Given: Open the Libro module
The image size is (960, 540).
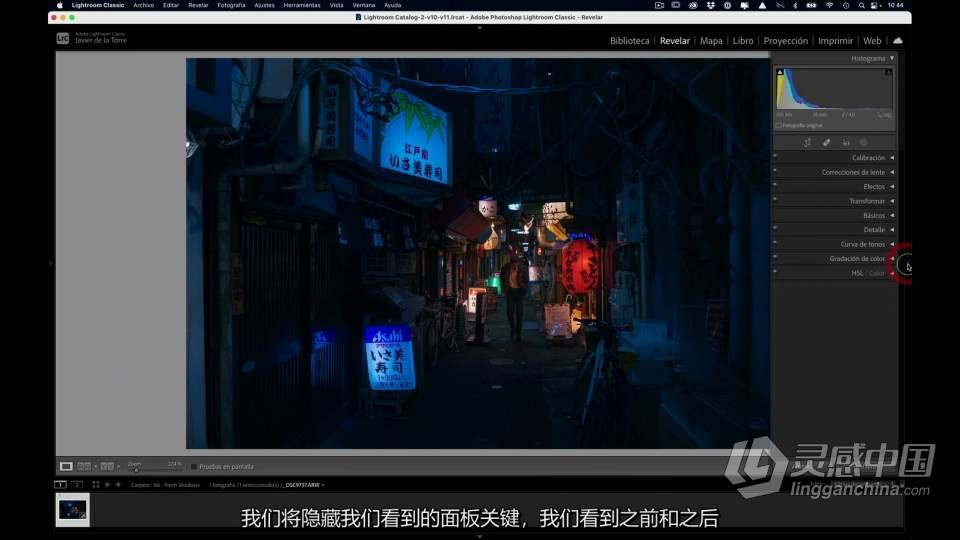Looking at the screenshot, I should pos(743,40).
